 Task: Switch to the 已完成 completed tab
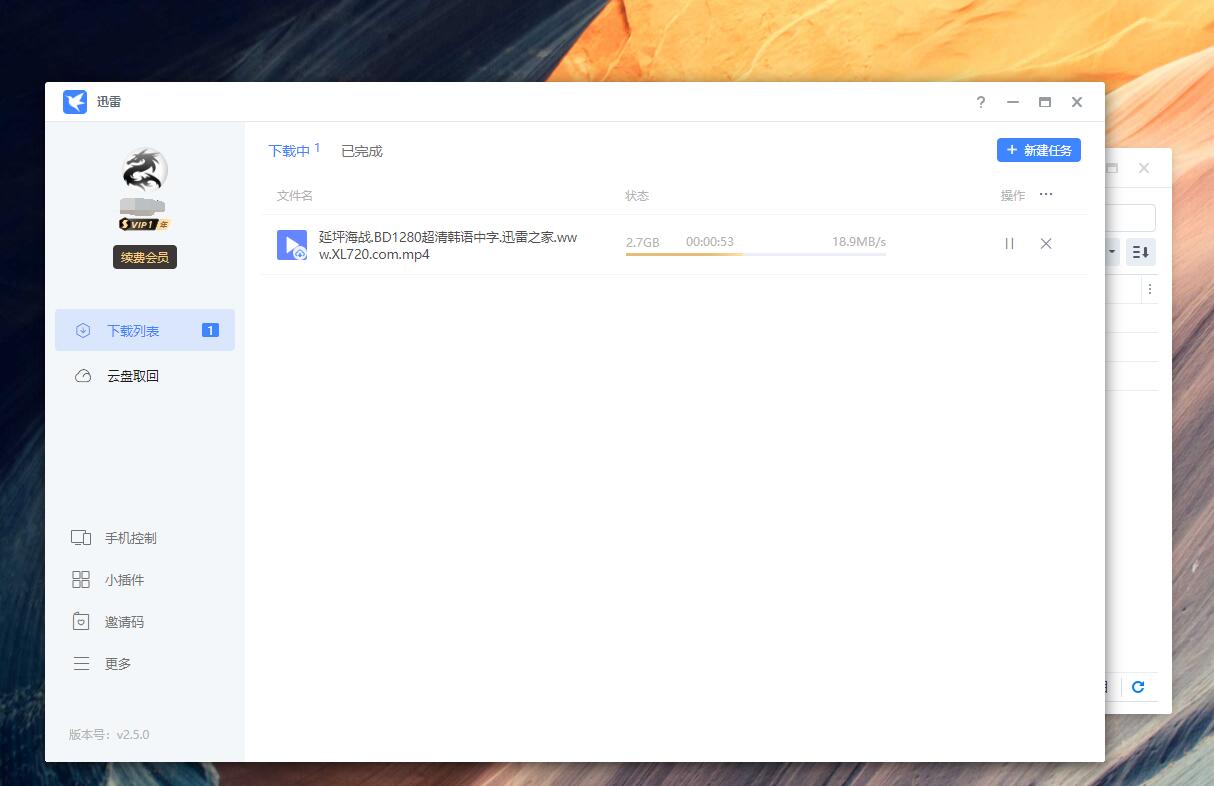[360, 150]
